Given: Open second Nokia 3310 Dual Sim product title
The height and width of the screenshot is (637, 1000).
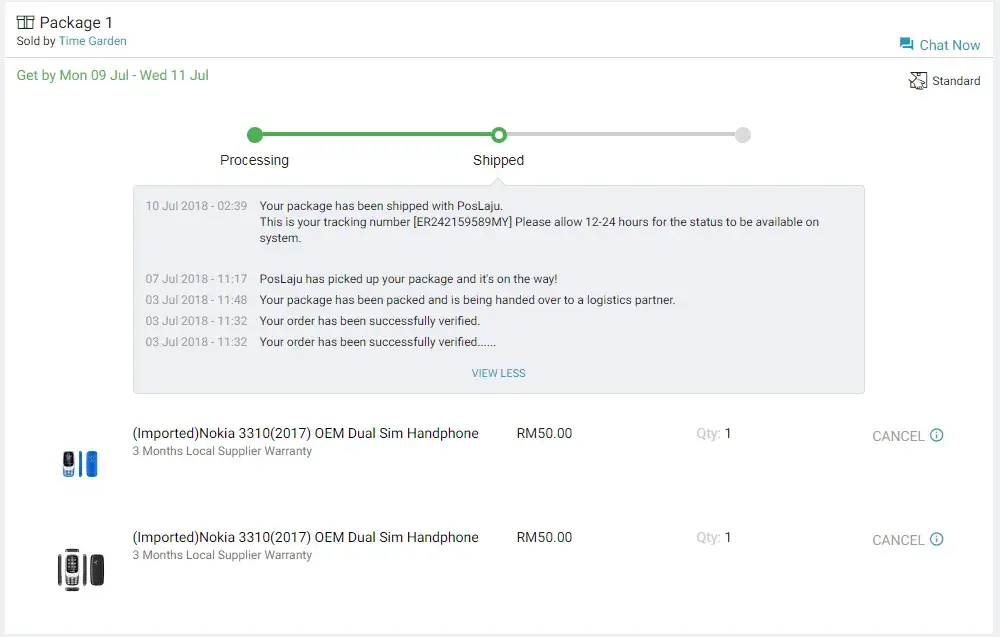Looking at the screenshot, I should (x=305, y=537).
